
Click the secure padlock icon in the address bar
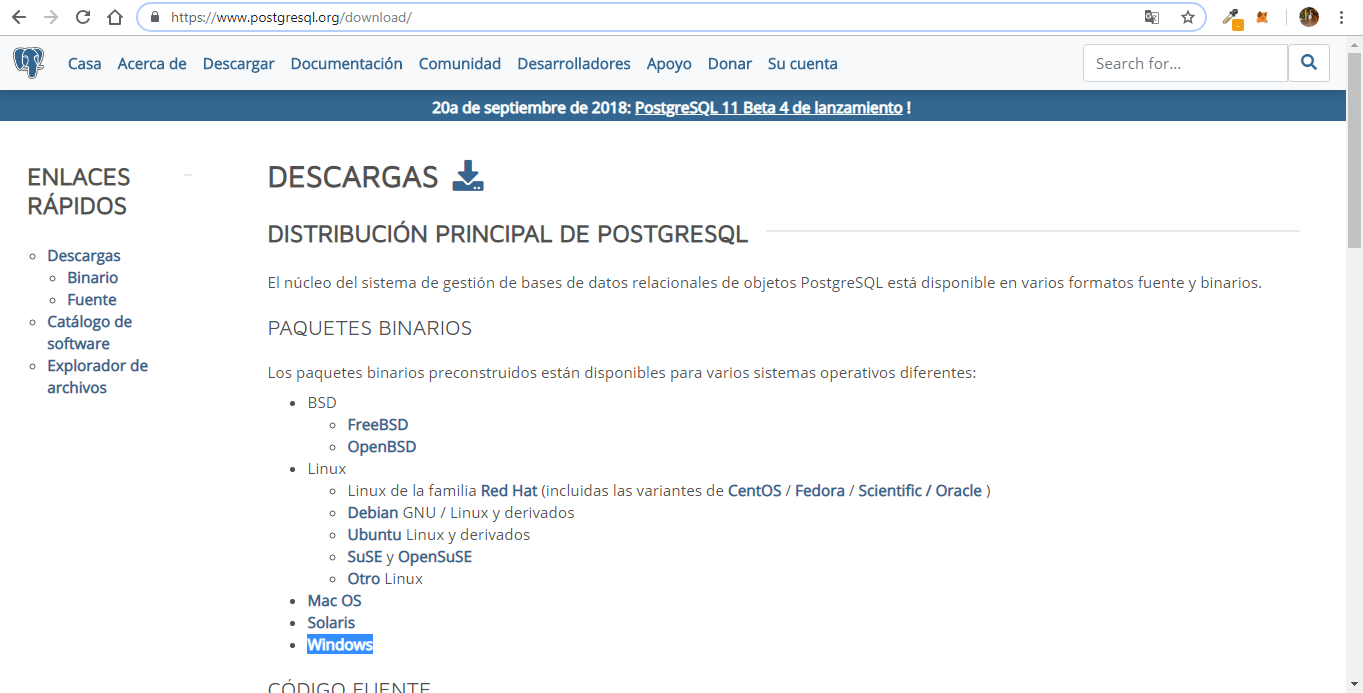click(x=154, y=17)
